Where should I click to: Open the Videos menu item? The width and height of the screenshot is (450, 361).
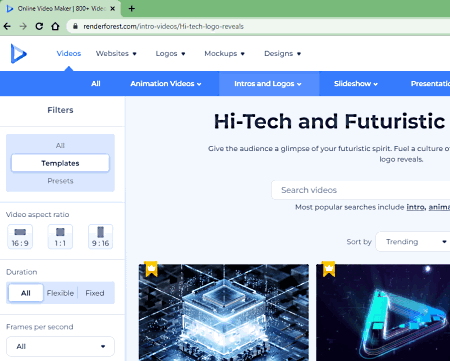coord(69,53)
